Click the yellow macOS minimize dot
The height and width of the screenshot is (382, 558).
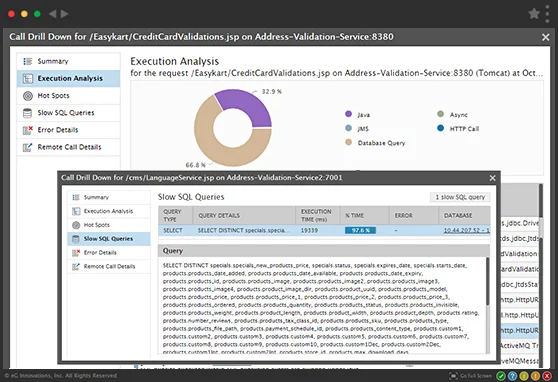click(x=24, y=14)
